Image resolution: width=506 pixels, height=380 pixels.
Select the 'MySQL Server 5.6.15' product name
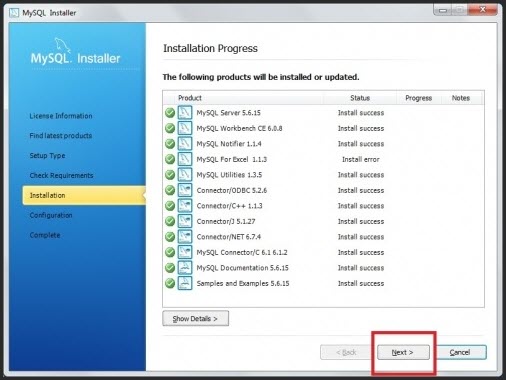[x=228, y=113]
